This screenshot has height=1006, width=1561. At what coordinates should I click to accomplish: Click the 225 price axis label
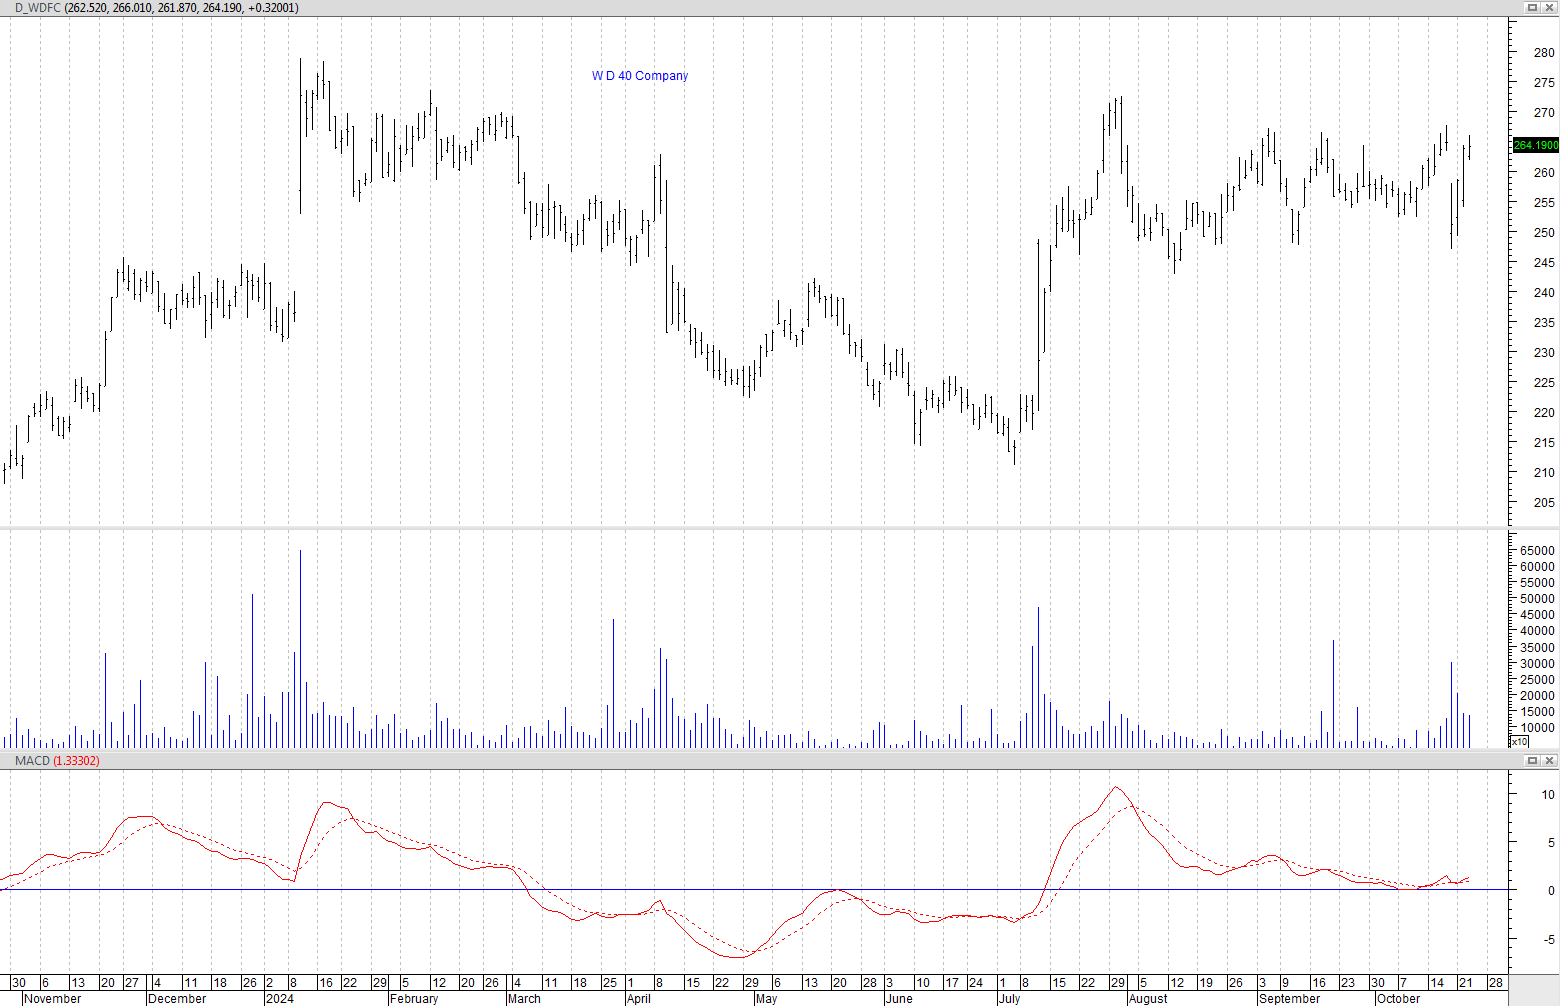(x=1544, y=383)
